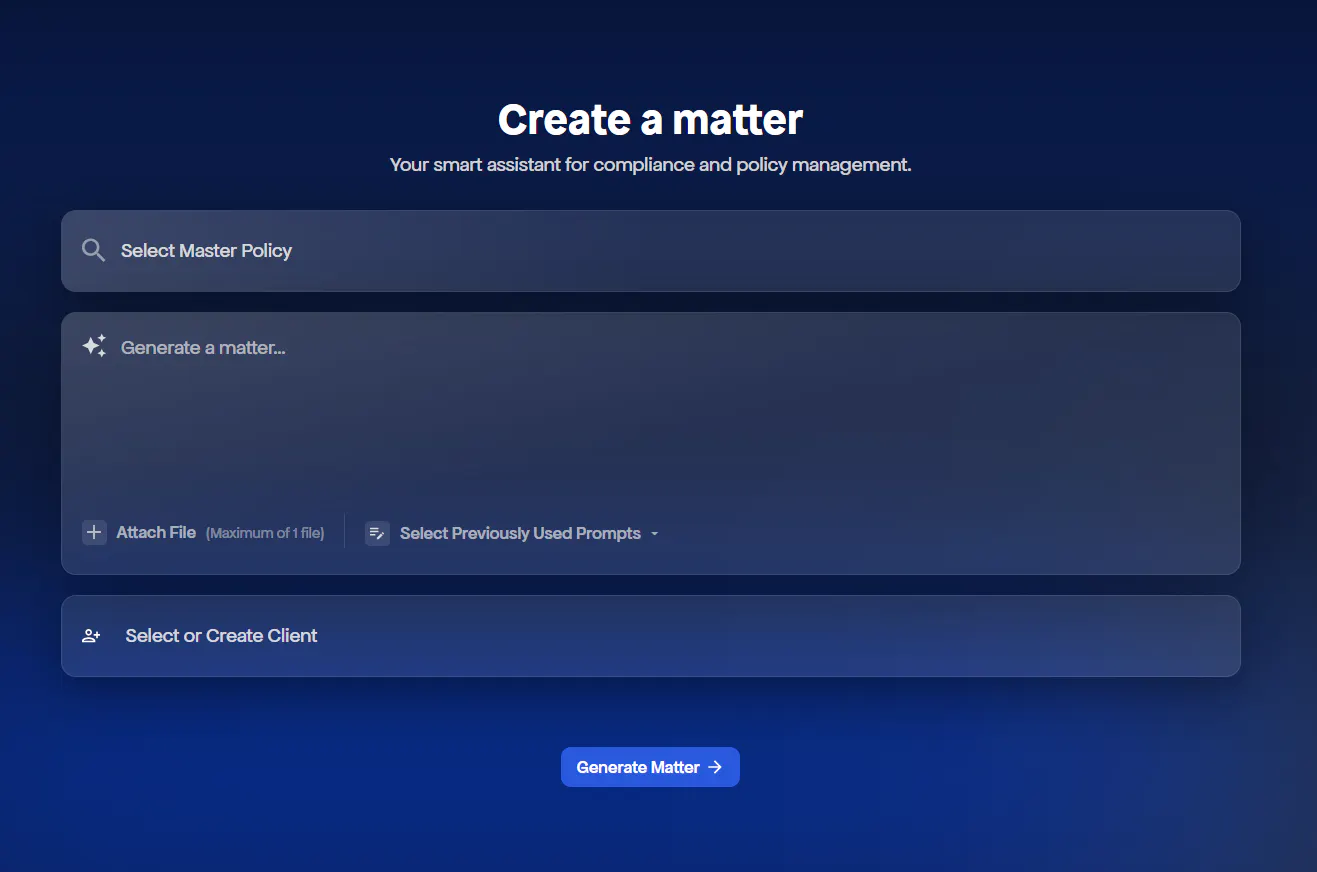Expand the Select Previously Used Prompts caret
Image resolution: width=1317 pixels, height=872 pixels.
pyautogui.click(x=655, y=534)
